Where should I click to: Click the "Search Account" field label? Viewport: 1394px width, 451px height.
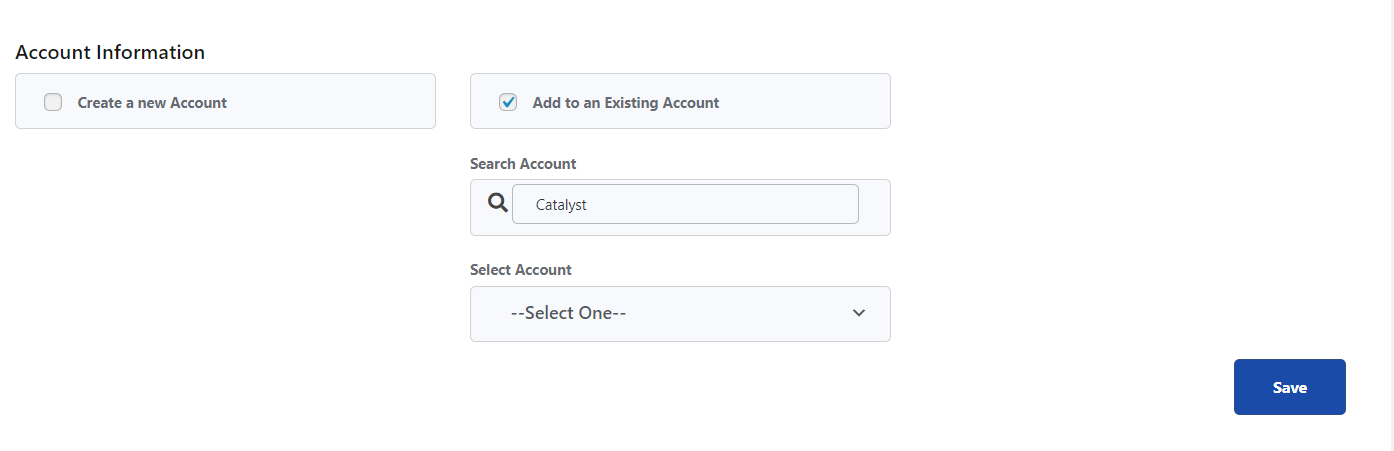pos(523,164)
